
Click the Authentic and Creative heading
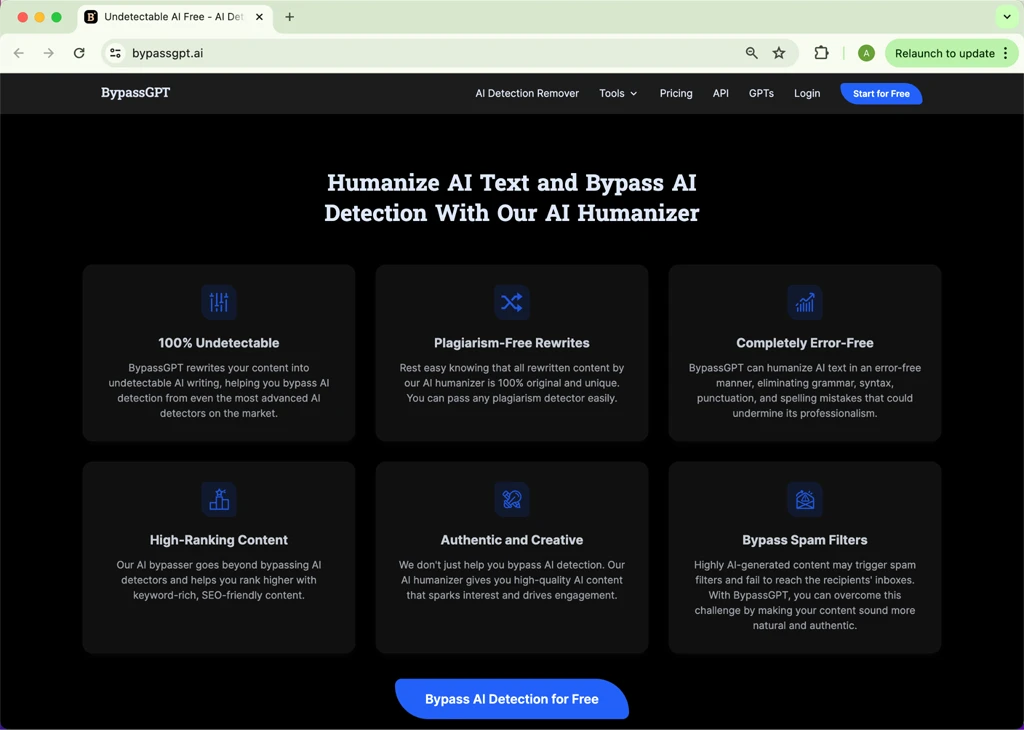(511, 540)
